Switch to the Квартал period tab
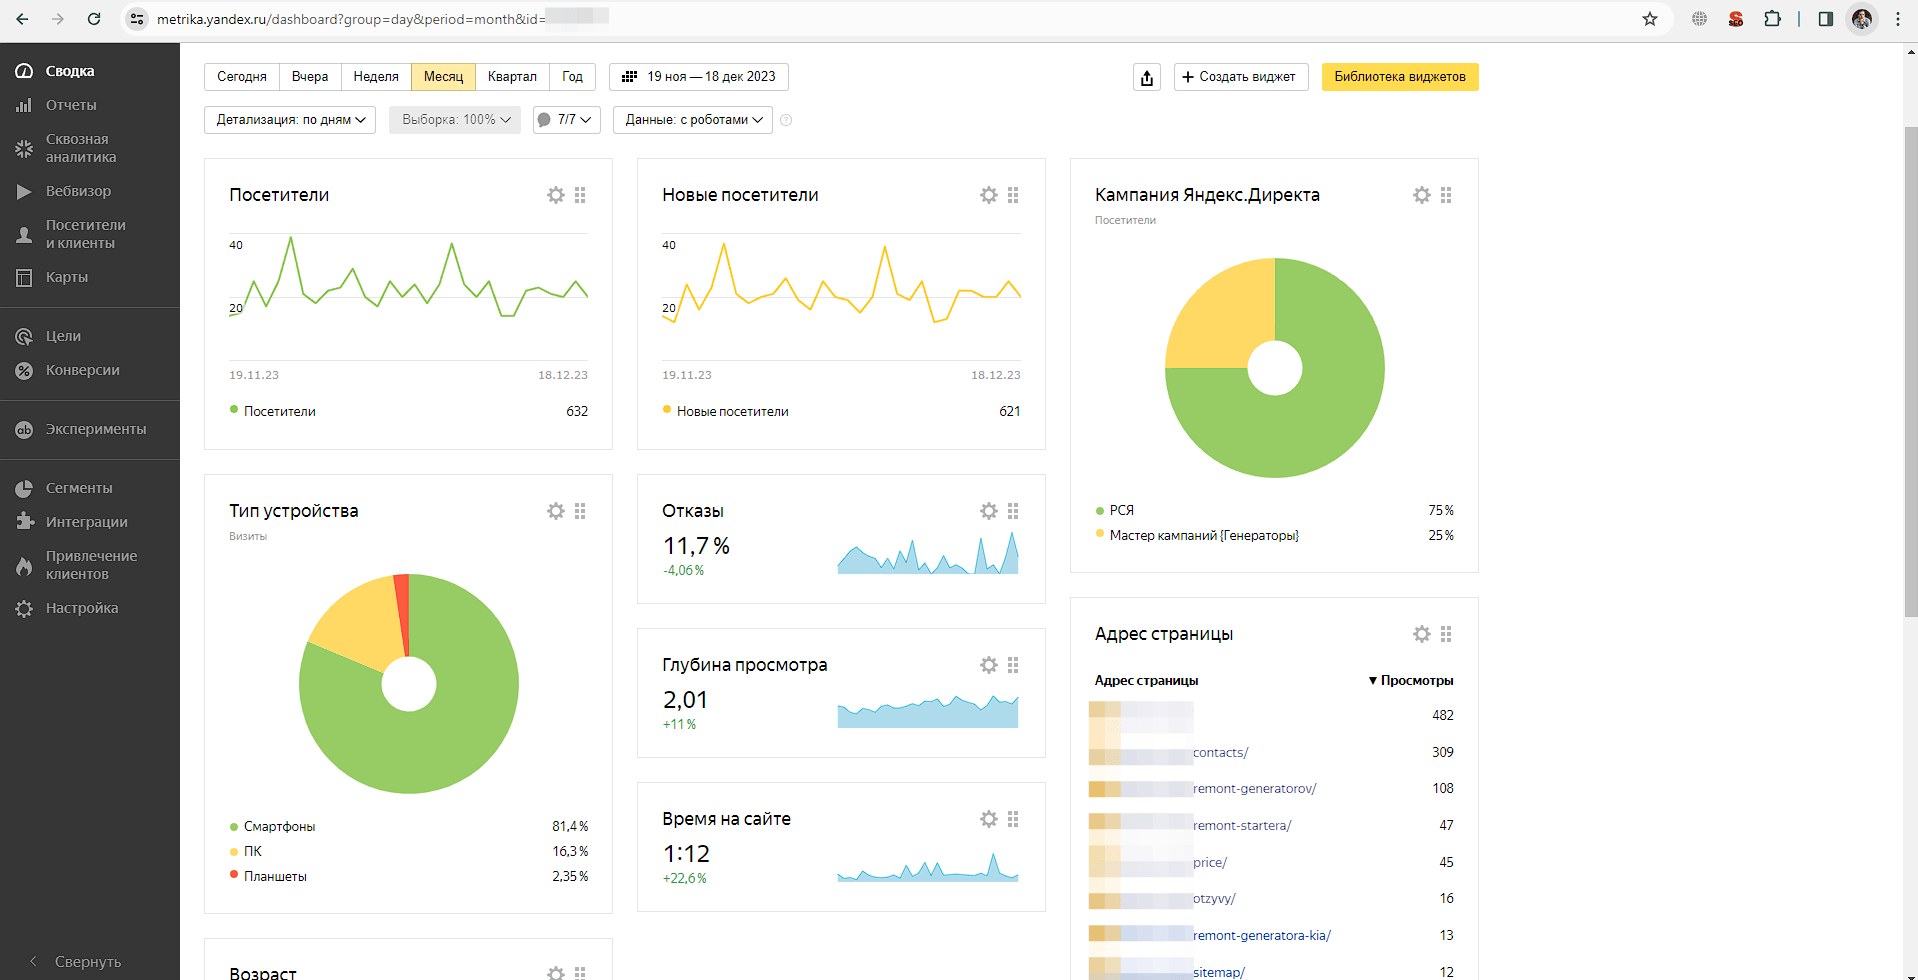Screen dimensions: 1918x980 tap(512, 77)
